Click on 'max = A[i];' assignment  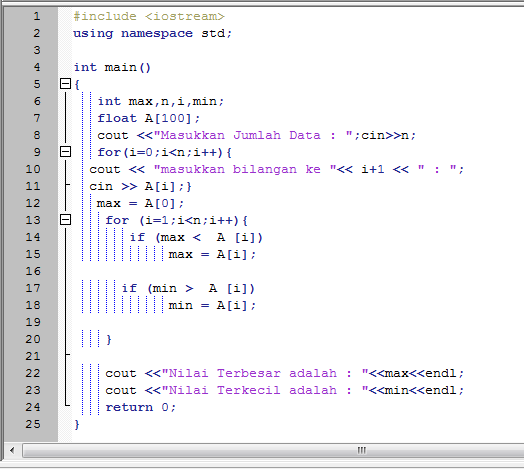coord(212,254)
